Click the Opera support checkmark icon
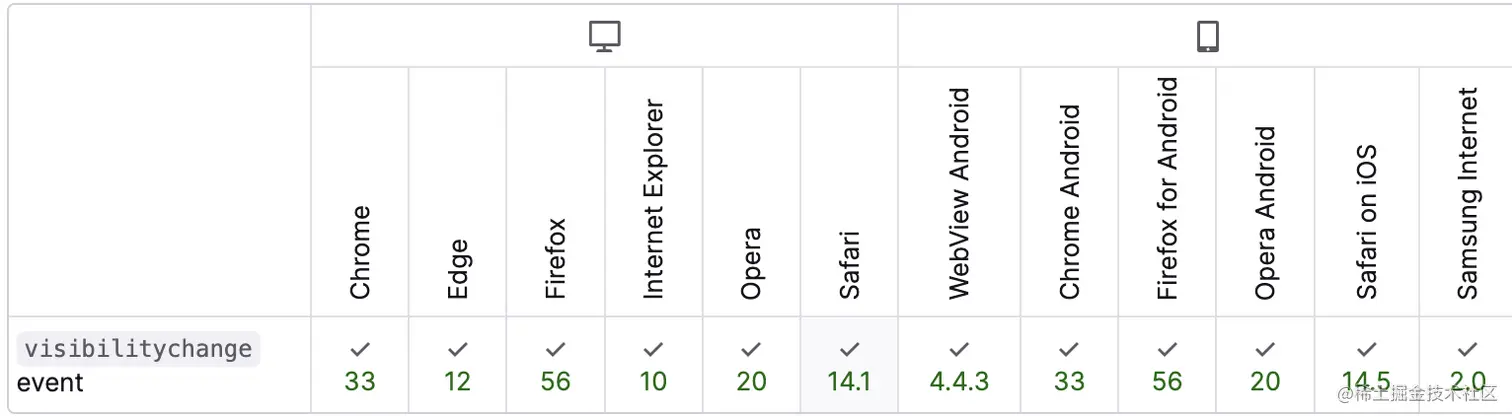The width and height of the screenshot is (1512, 418). [752, 350]
